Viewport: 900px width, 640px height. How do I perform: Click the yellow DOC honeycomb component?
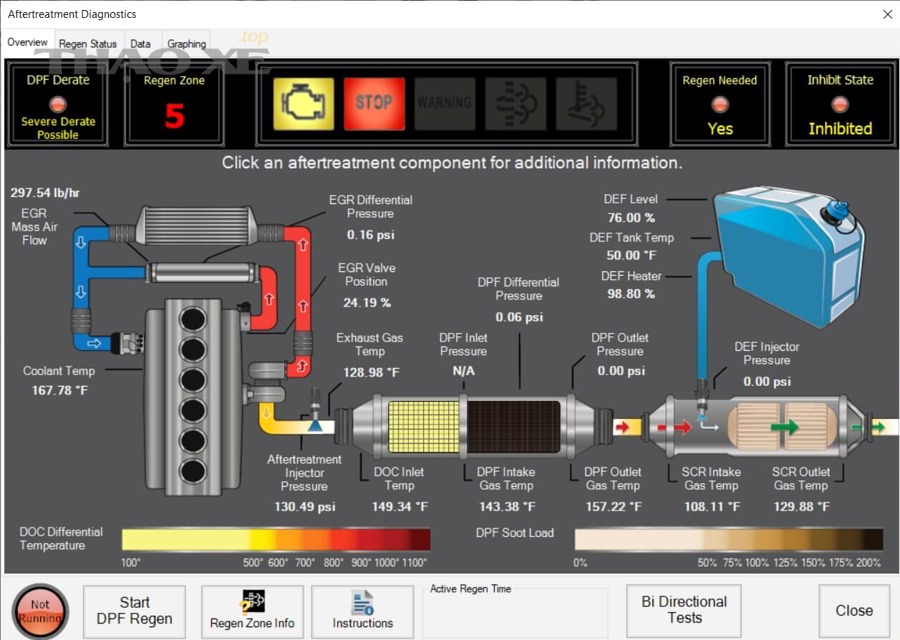coord(424,426)
